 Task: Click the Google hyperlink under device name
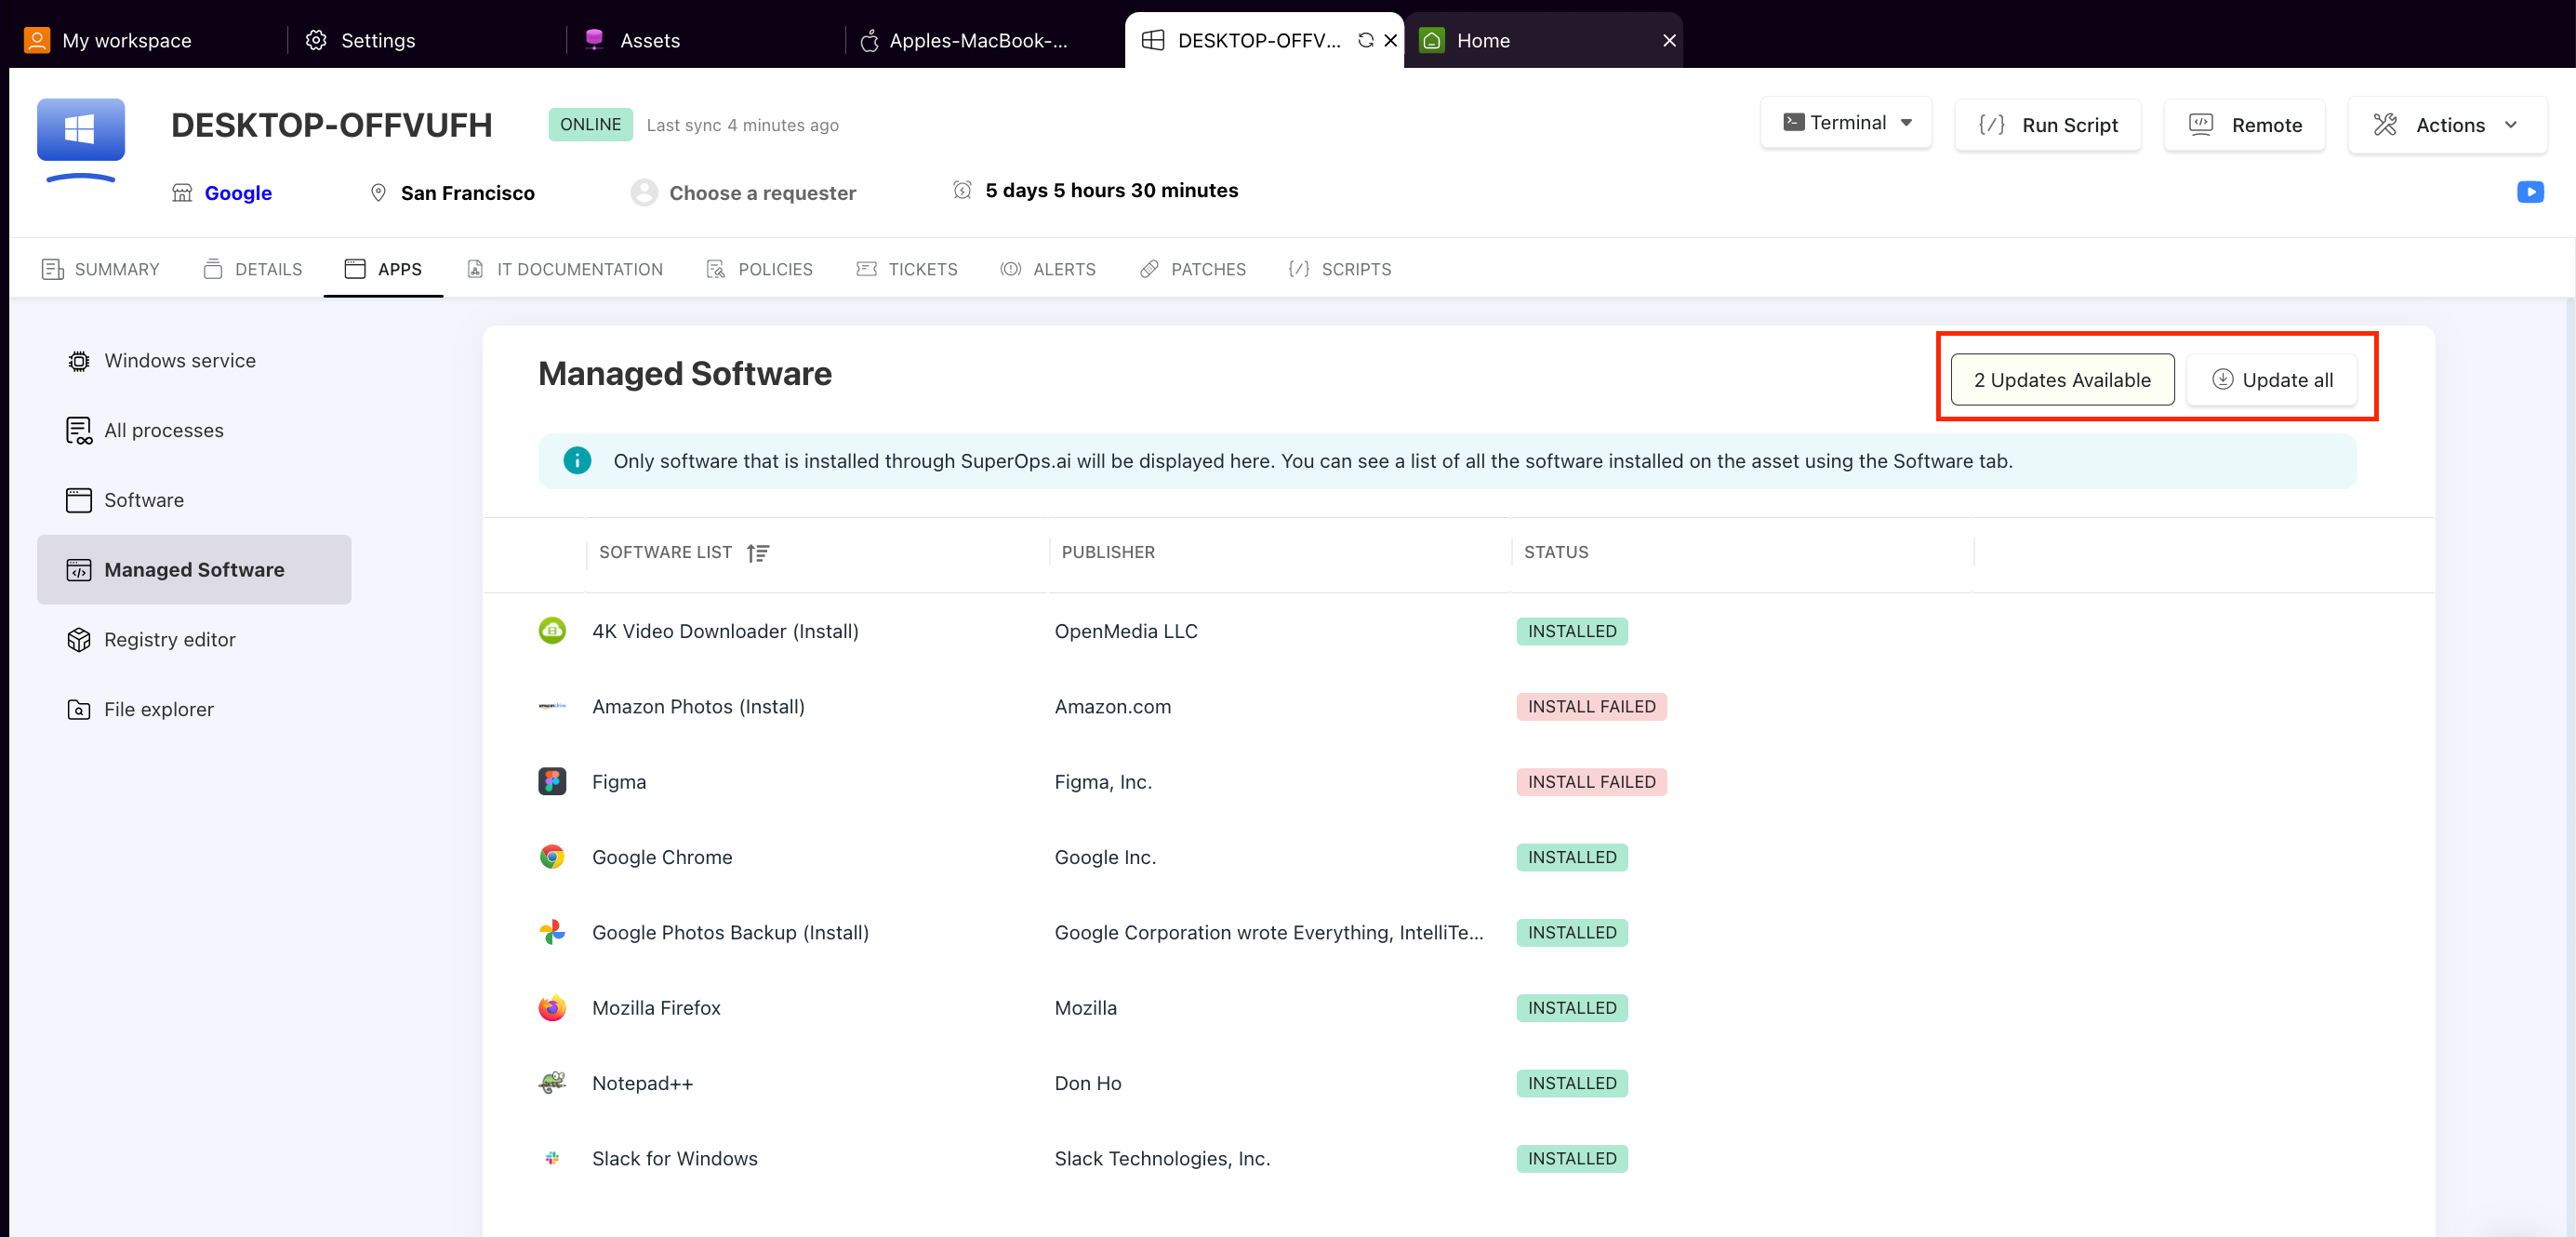(238, 193)
